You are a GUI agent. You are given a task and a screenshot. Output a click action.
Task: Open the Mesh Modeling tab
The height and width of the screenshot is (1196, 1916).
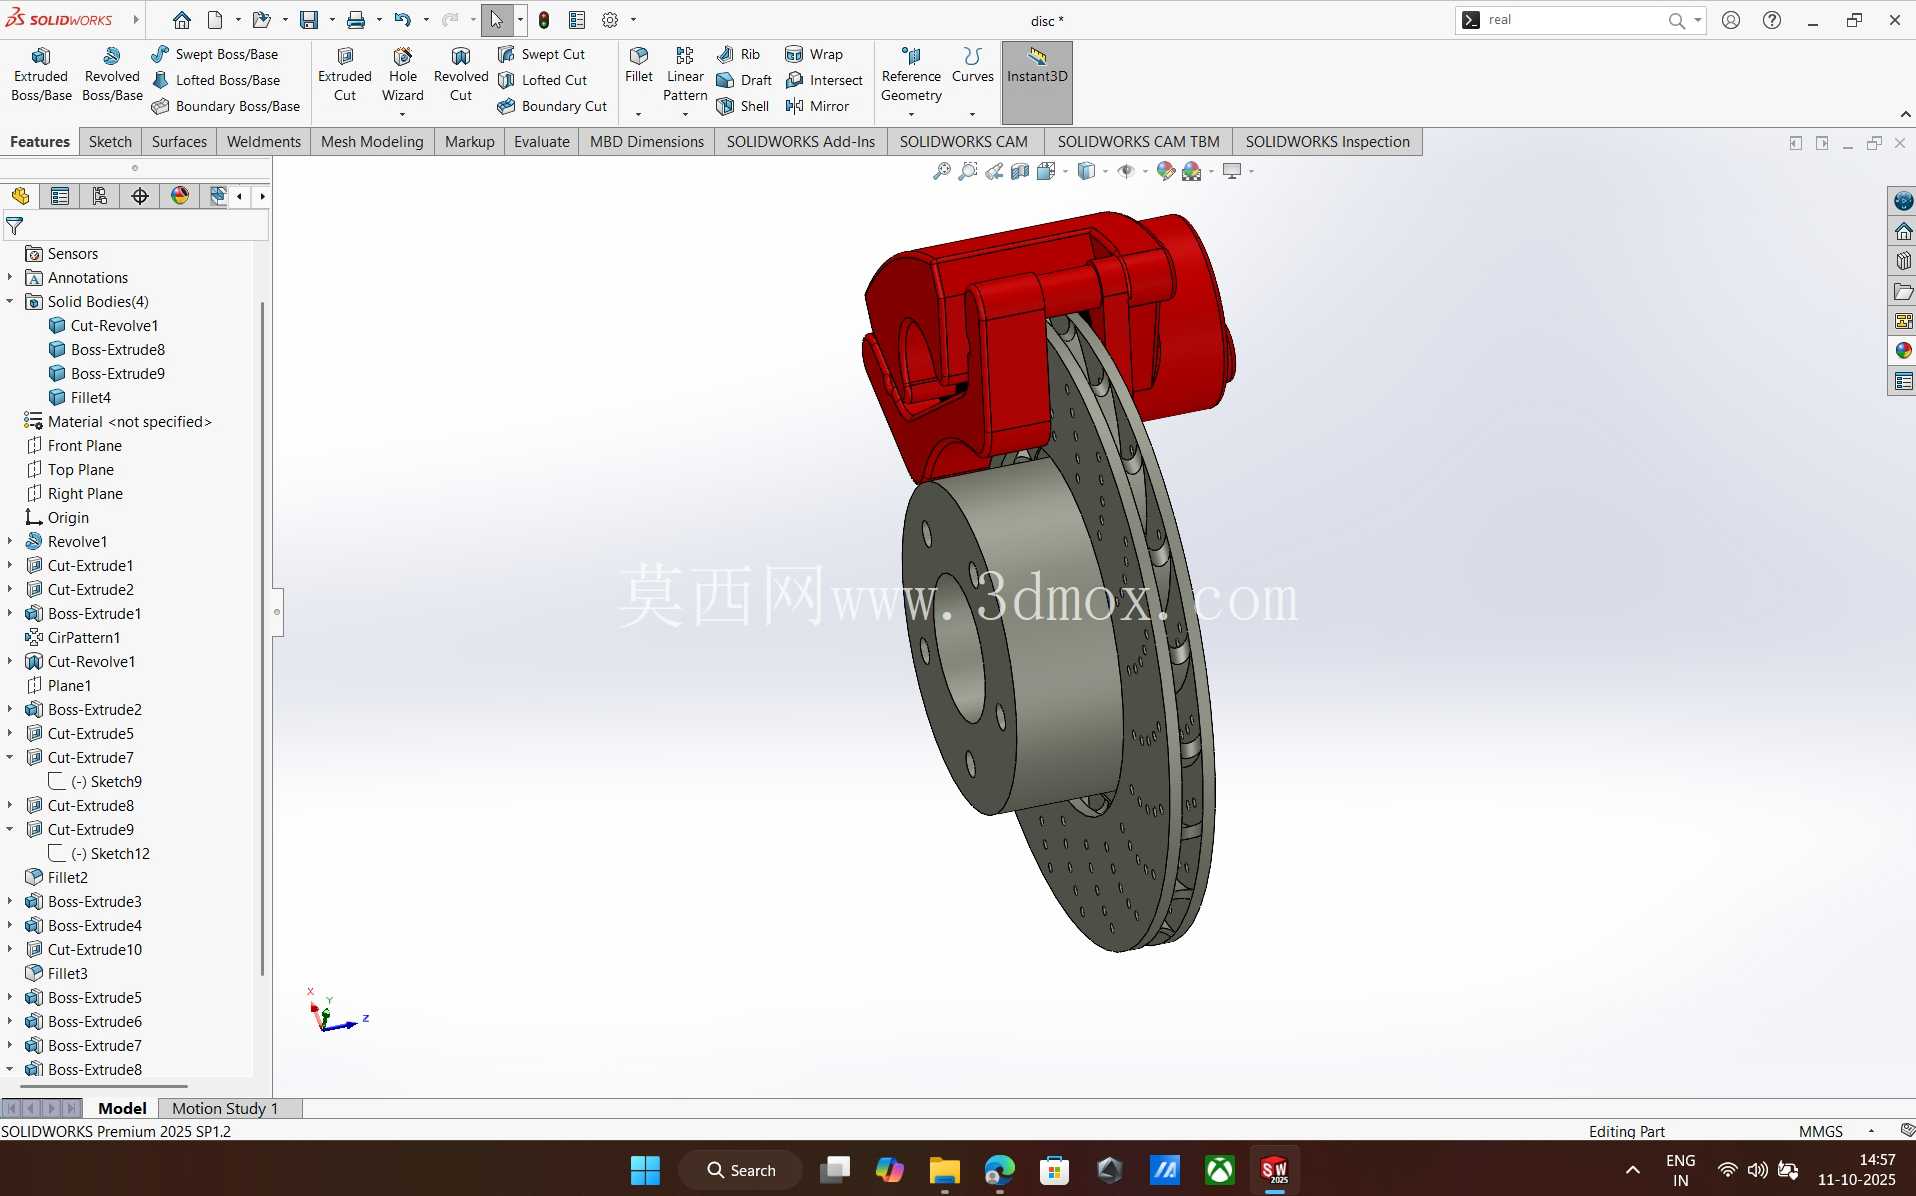click(x=372, y=142)
